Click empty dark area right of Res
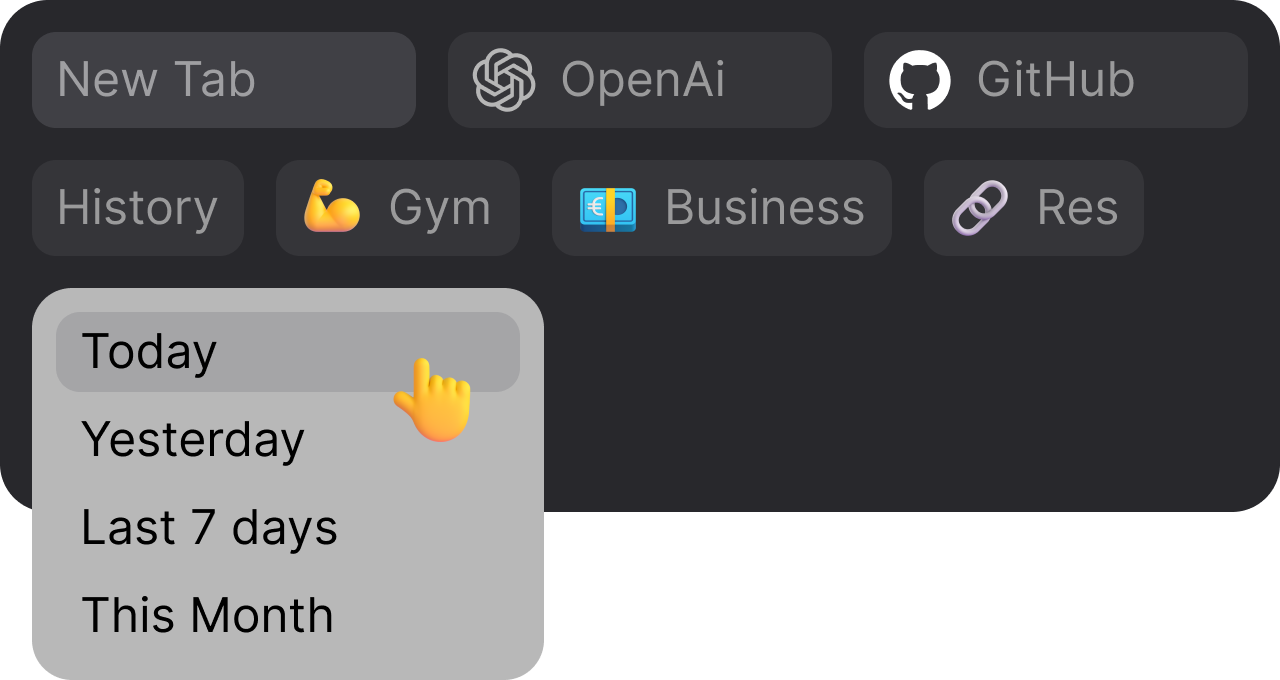1280x680 pixels. (1210, 208)
